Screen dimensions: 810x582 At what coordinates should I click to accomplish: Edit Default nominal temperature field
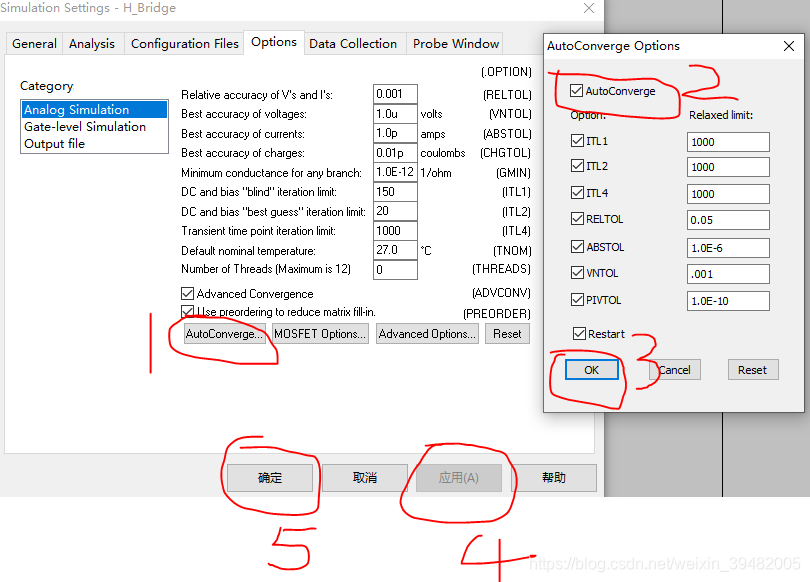[x=395, y=250]
